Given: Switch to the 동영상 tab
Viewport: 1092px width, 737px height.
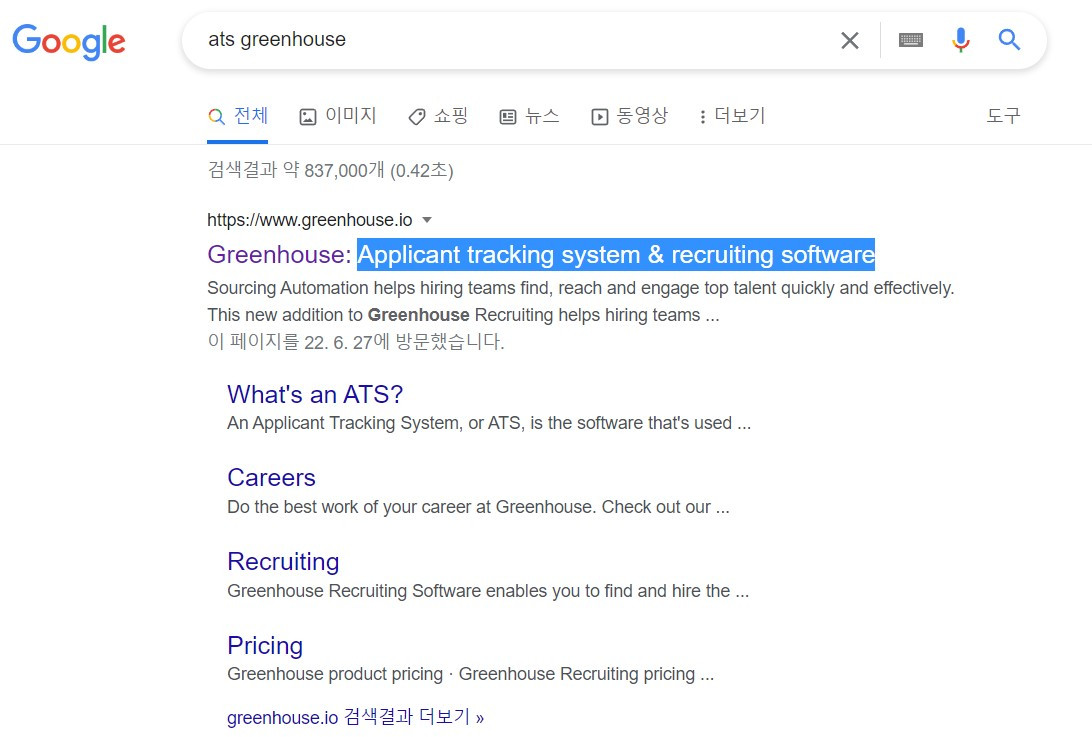Looking at the screenshot, I should pyautogui.click(x=630, y=116).
